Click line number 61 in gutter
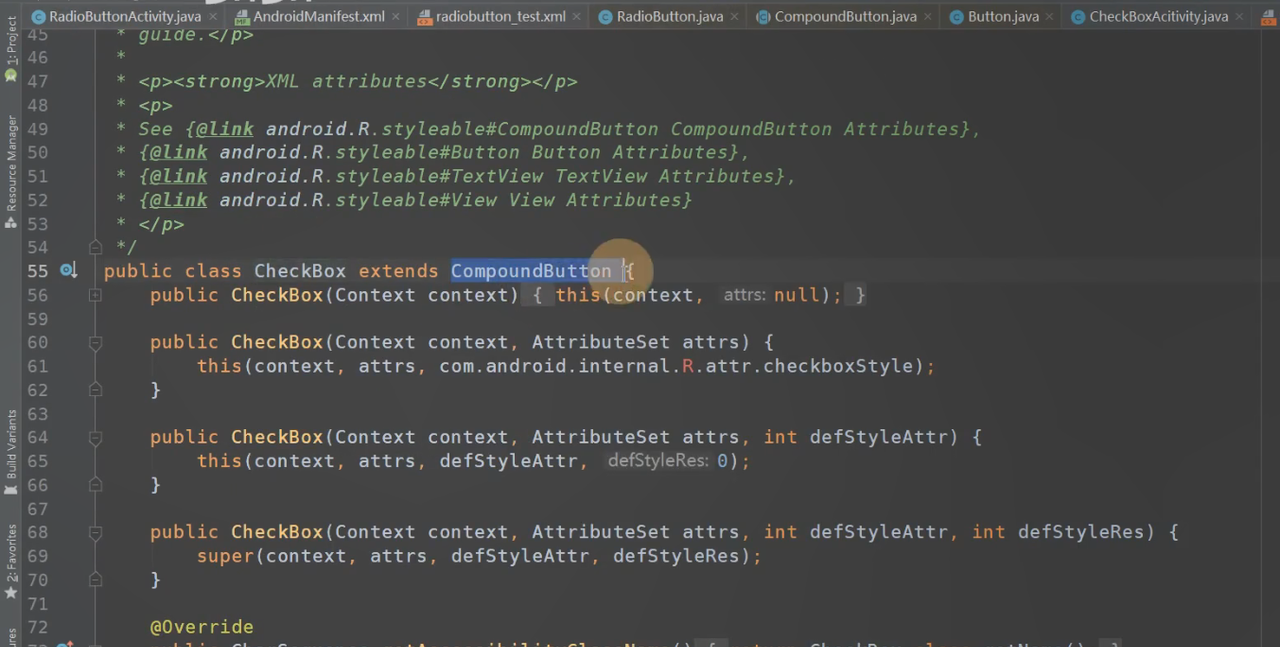 coord(37,366)
